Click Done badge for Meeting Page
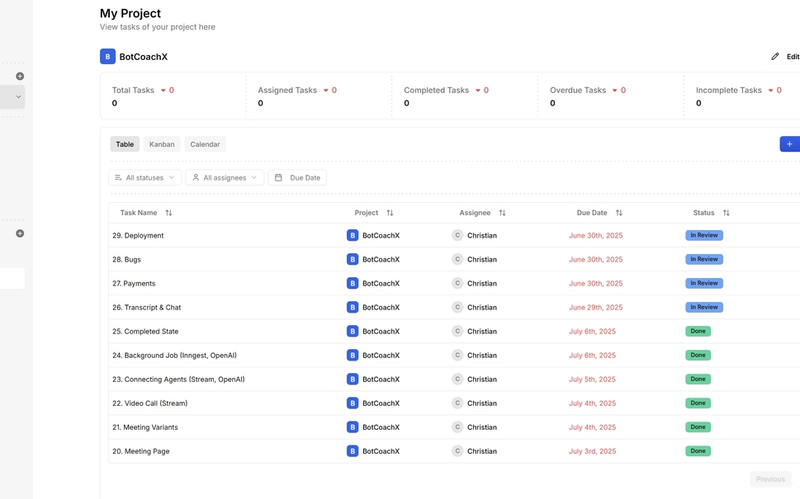This screenshot has width=800, height=499. 698,451
